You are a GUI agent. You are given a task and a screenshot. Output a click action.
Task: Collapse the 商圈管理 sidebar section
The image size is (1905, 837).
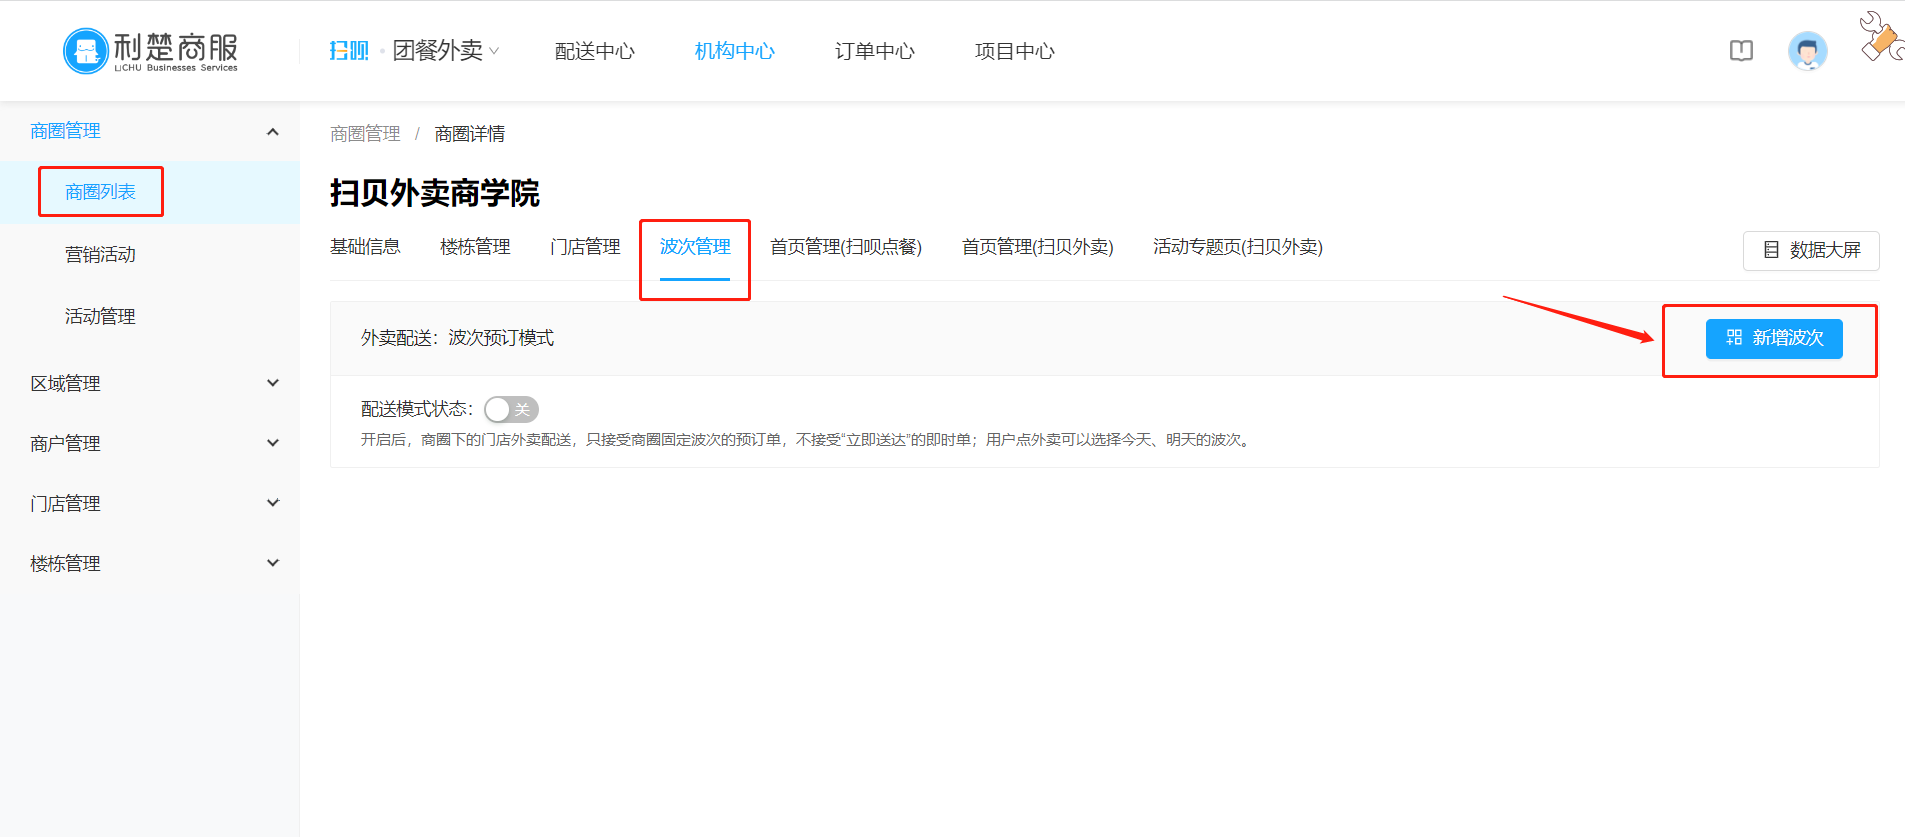150,131
